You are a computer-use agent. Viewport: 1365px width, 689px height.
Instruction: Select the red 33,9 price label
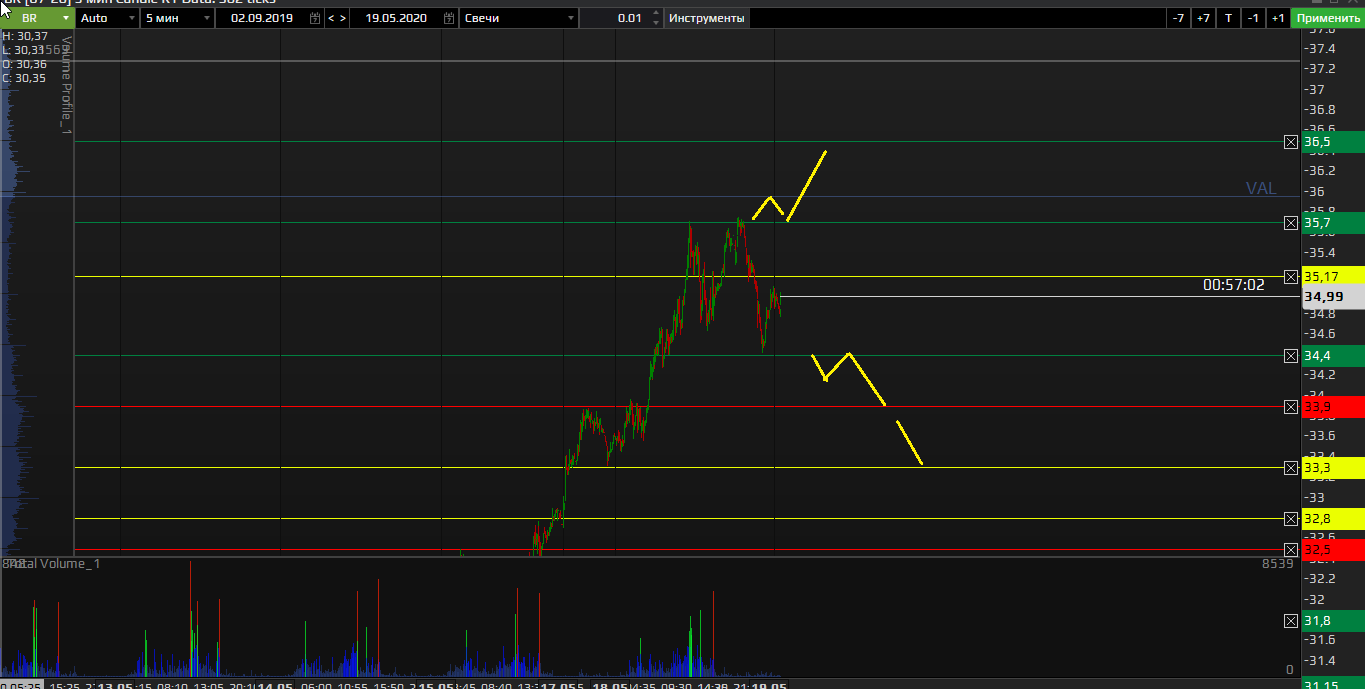(x=1333, y=406)
